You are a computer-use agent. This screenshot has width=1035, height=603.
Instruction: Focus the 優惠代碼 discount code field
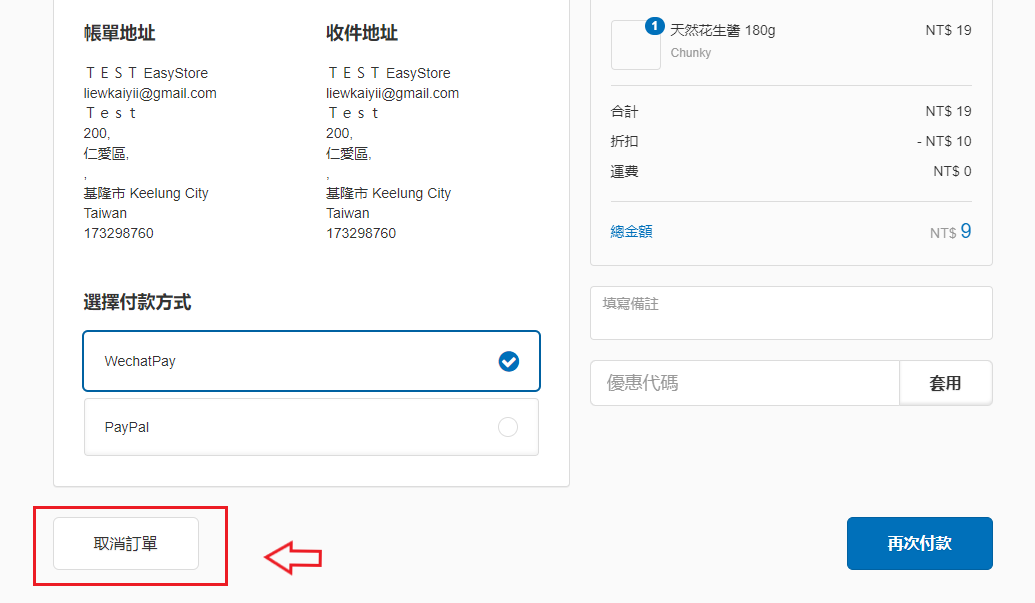point(745,383)
